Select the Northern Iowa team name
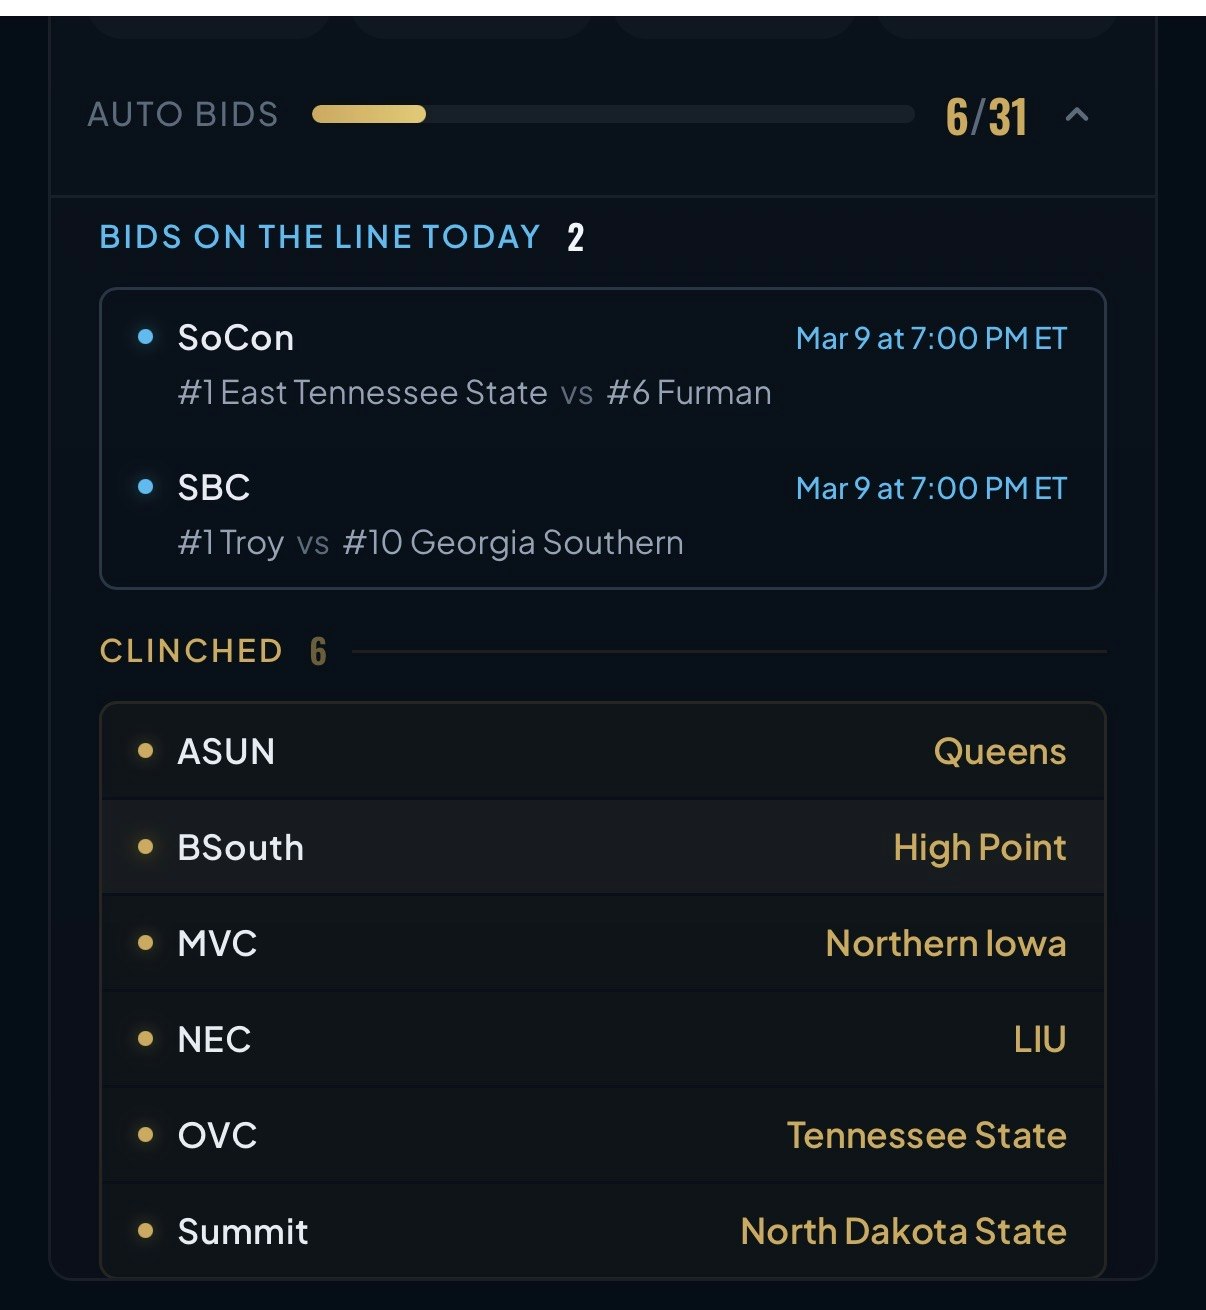Screen dimensions: 1206x1310 [x=945, y=942]
